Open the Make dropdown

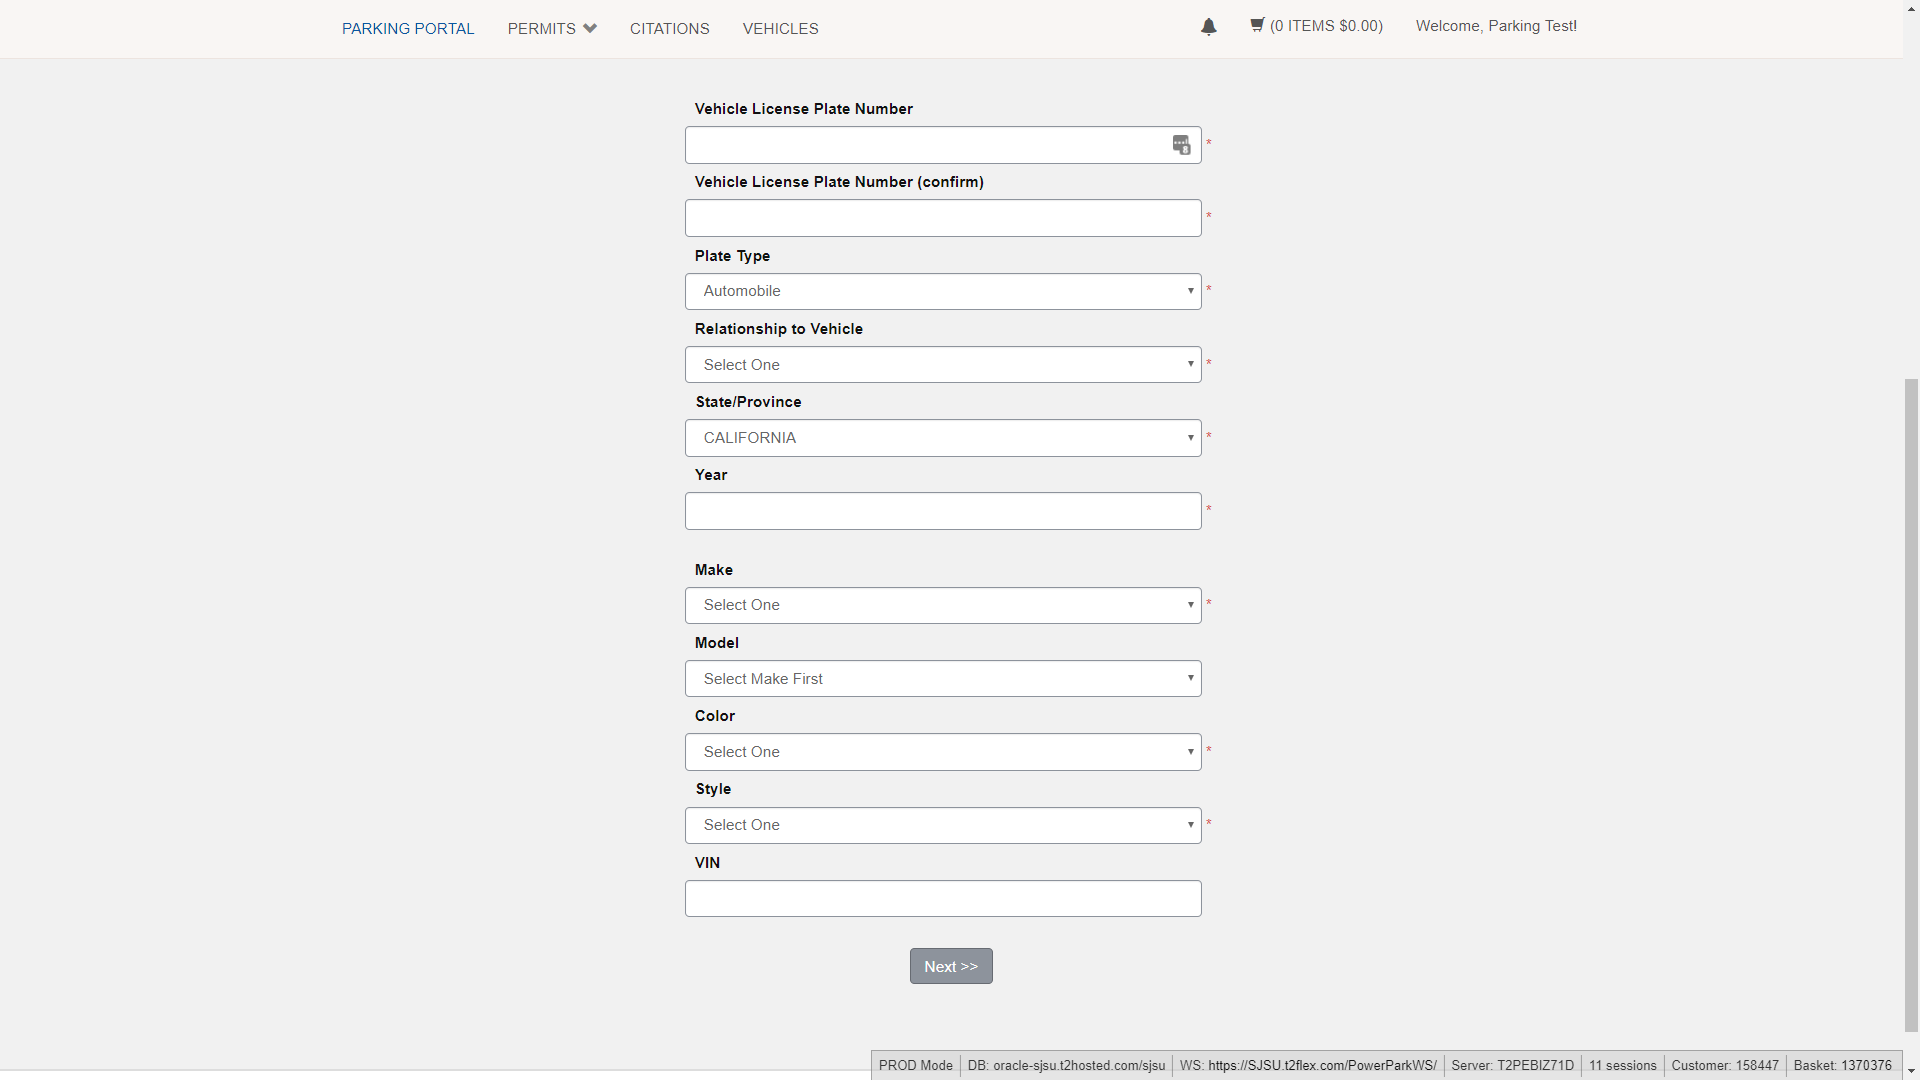942,605
